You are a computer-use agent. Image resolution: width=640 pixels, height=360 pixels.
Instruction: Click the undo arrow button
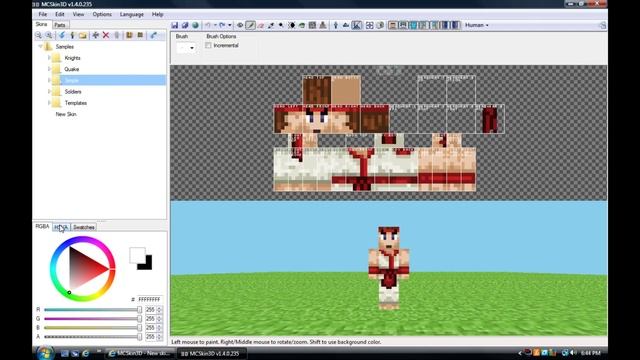pyautogui.click(x=208, y=25)
